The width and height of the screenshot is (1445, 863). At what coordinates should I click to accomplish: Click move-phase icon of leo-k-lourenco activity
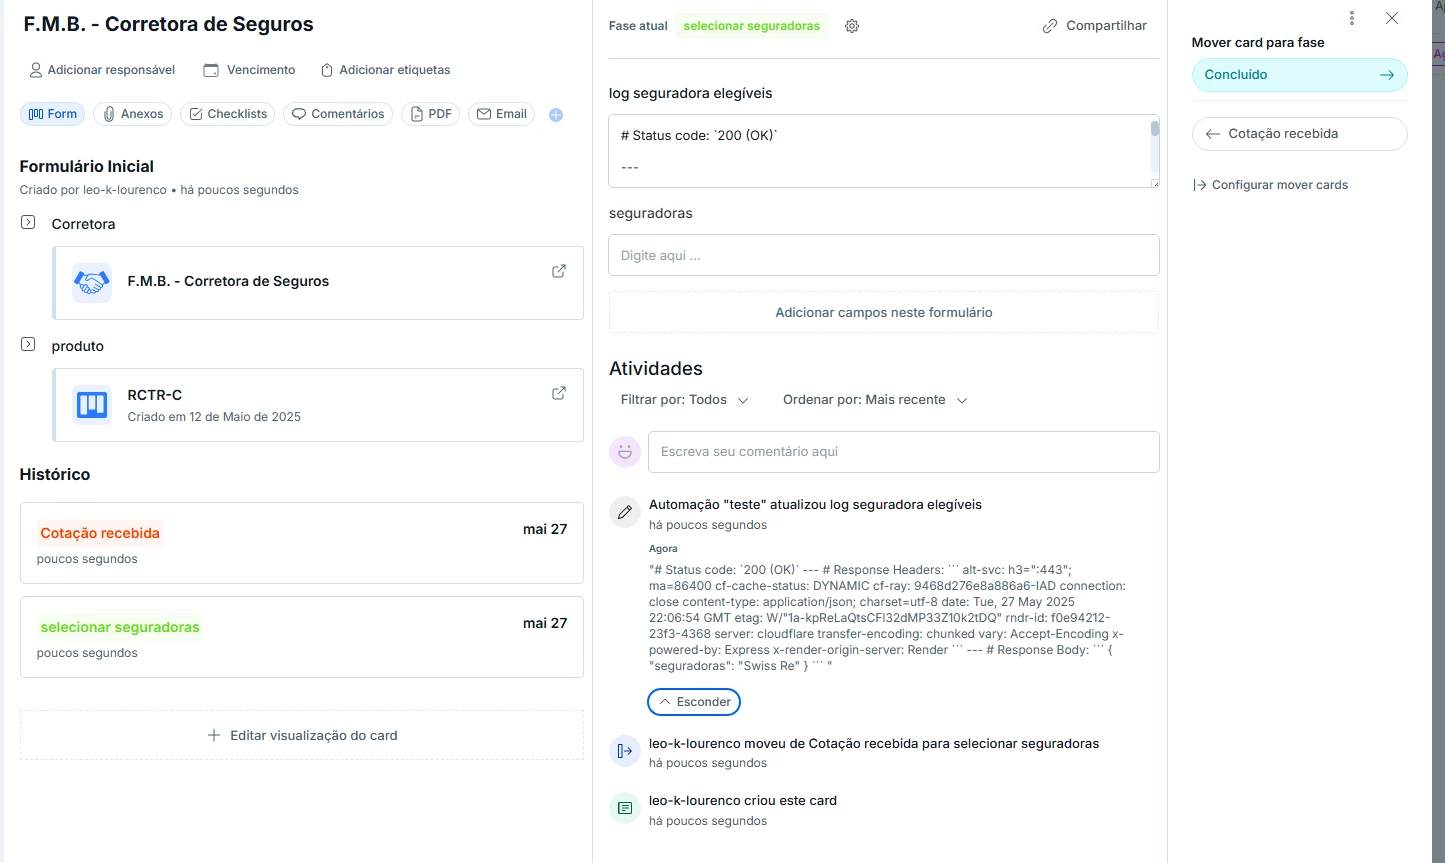pos(625,751)
